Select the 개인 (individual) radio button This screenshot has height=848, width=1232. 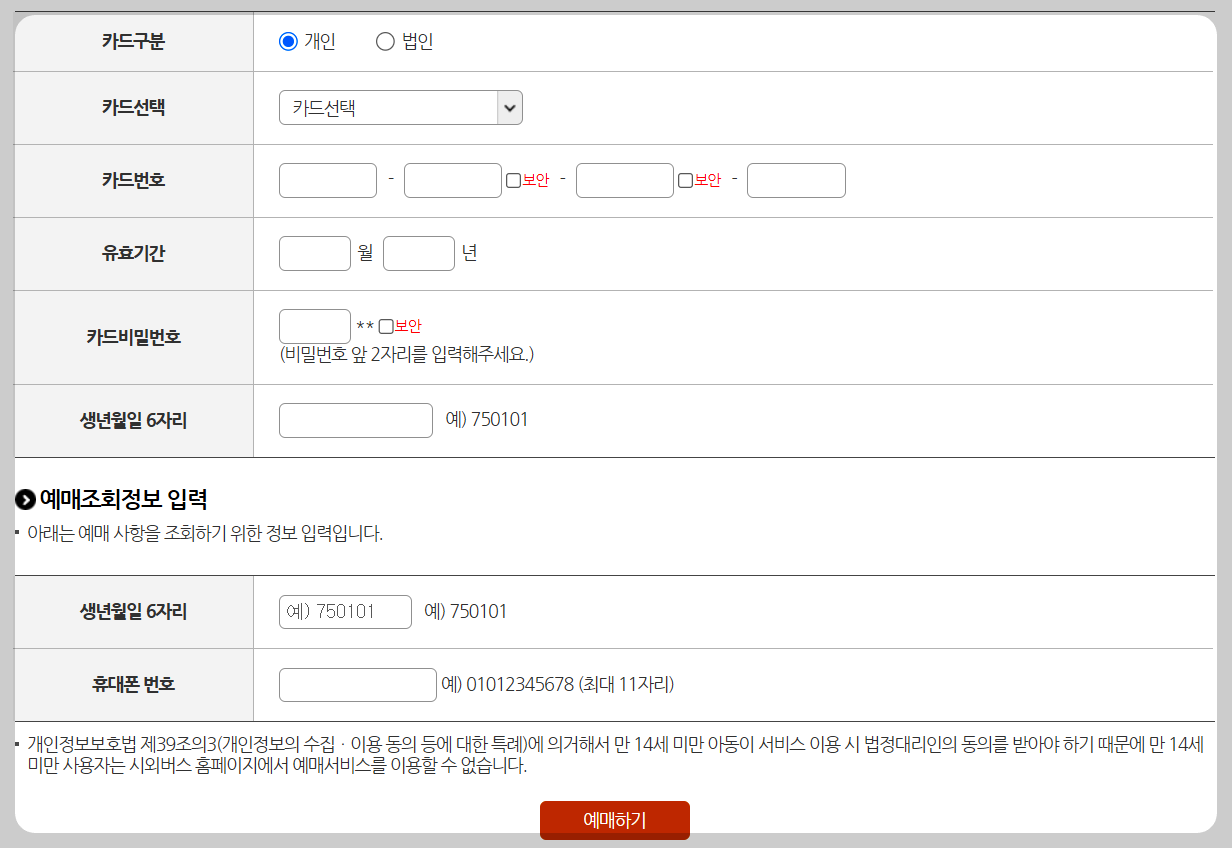tap(287, 41)
